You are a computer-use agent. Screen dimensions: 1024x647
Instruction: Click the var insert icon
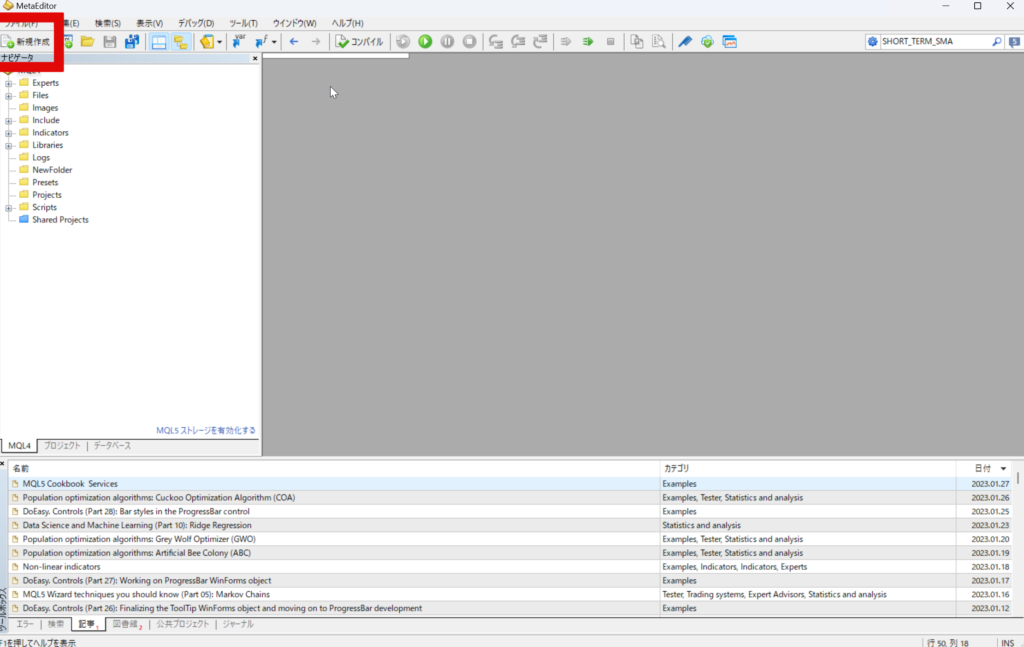point(239,42)
